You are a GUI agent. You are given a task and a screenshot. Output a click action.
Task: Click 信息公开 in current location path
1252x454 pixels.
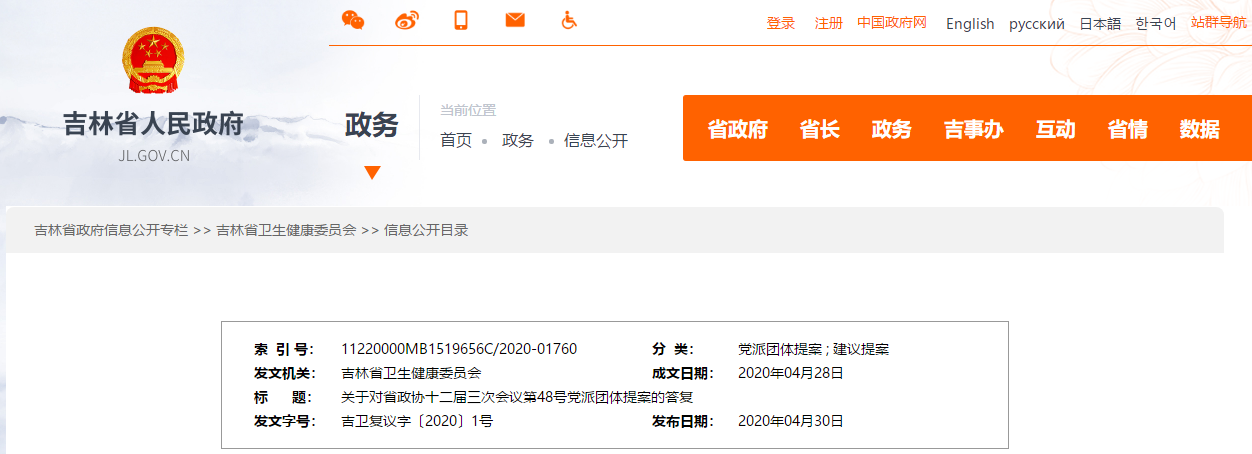coord(596,141)
